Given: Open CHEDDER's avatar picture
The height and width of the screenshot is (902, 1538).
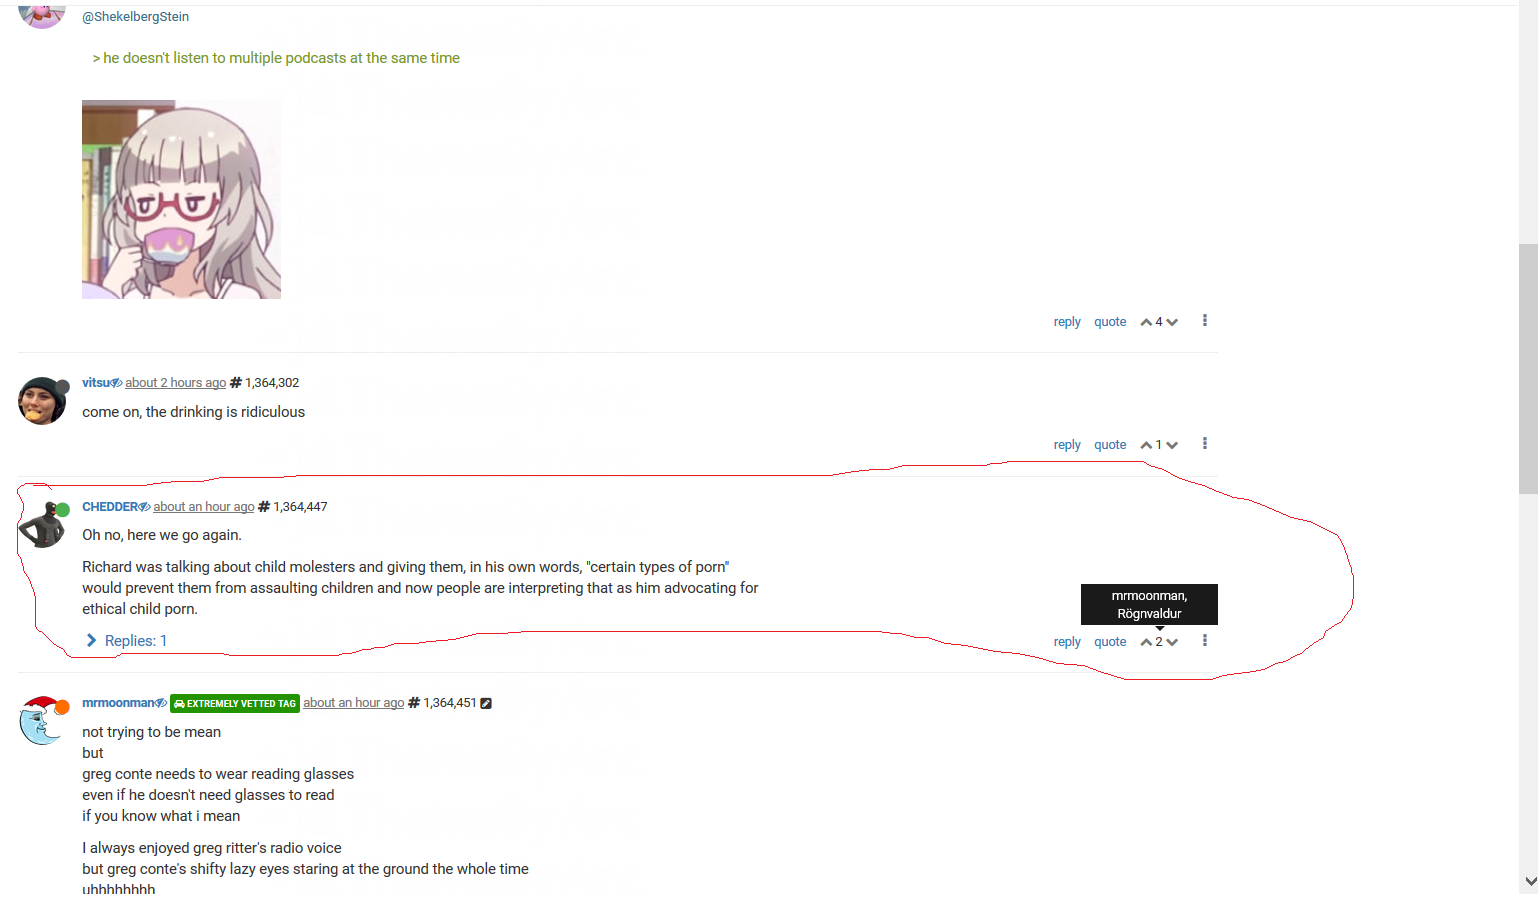Looking at the screenshot, I should [x=42, y=525].
